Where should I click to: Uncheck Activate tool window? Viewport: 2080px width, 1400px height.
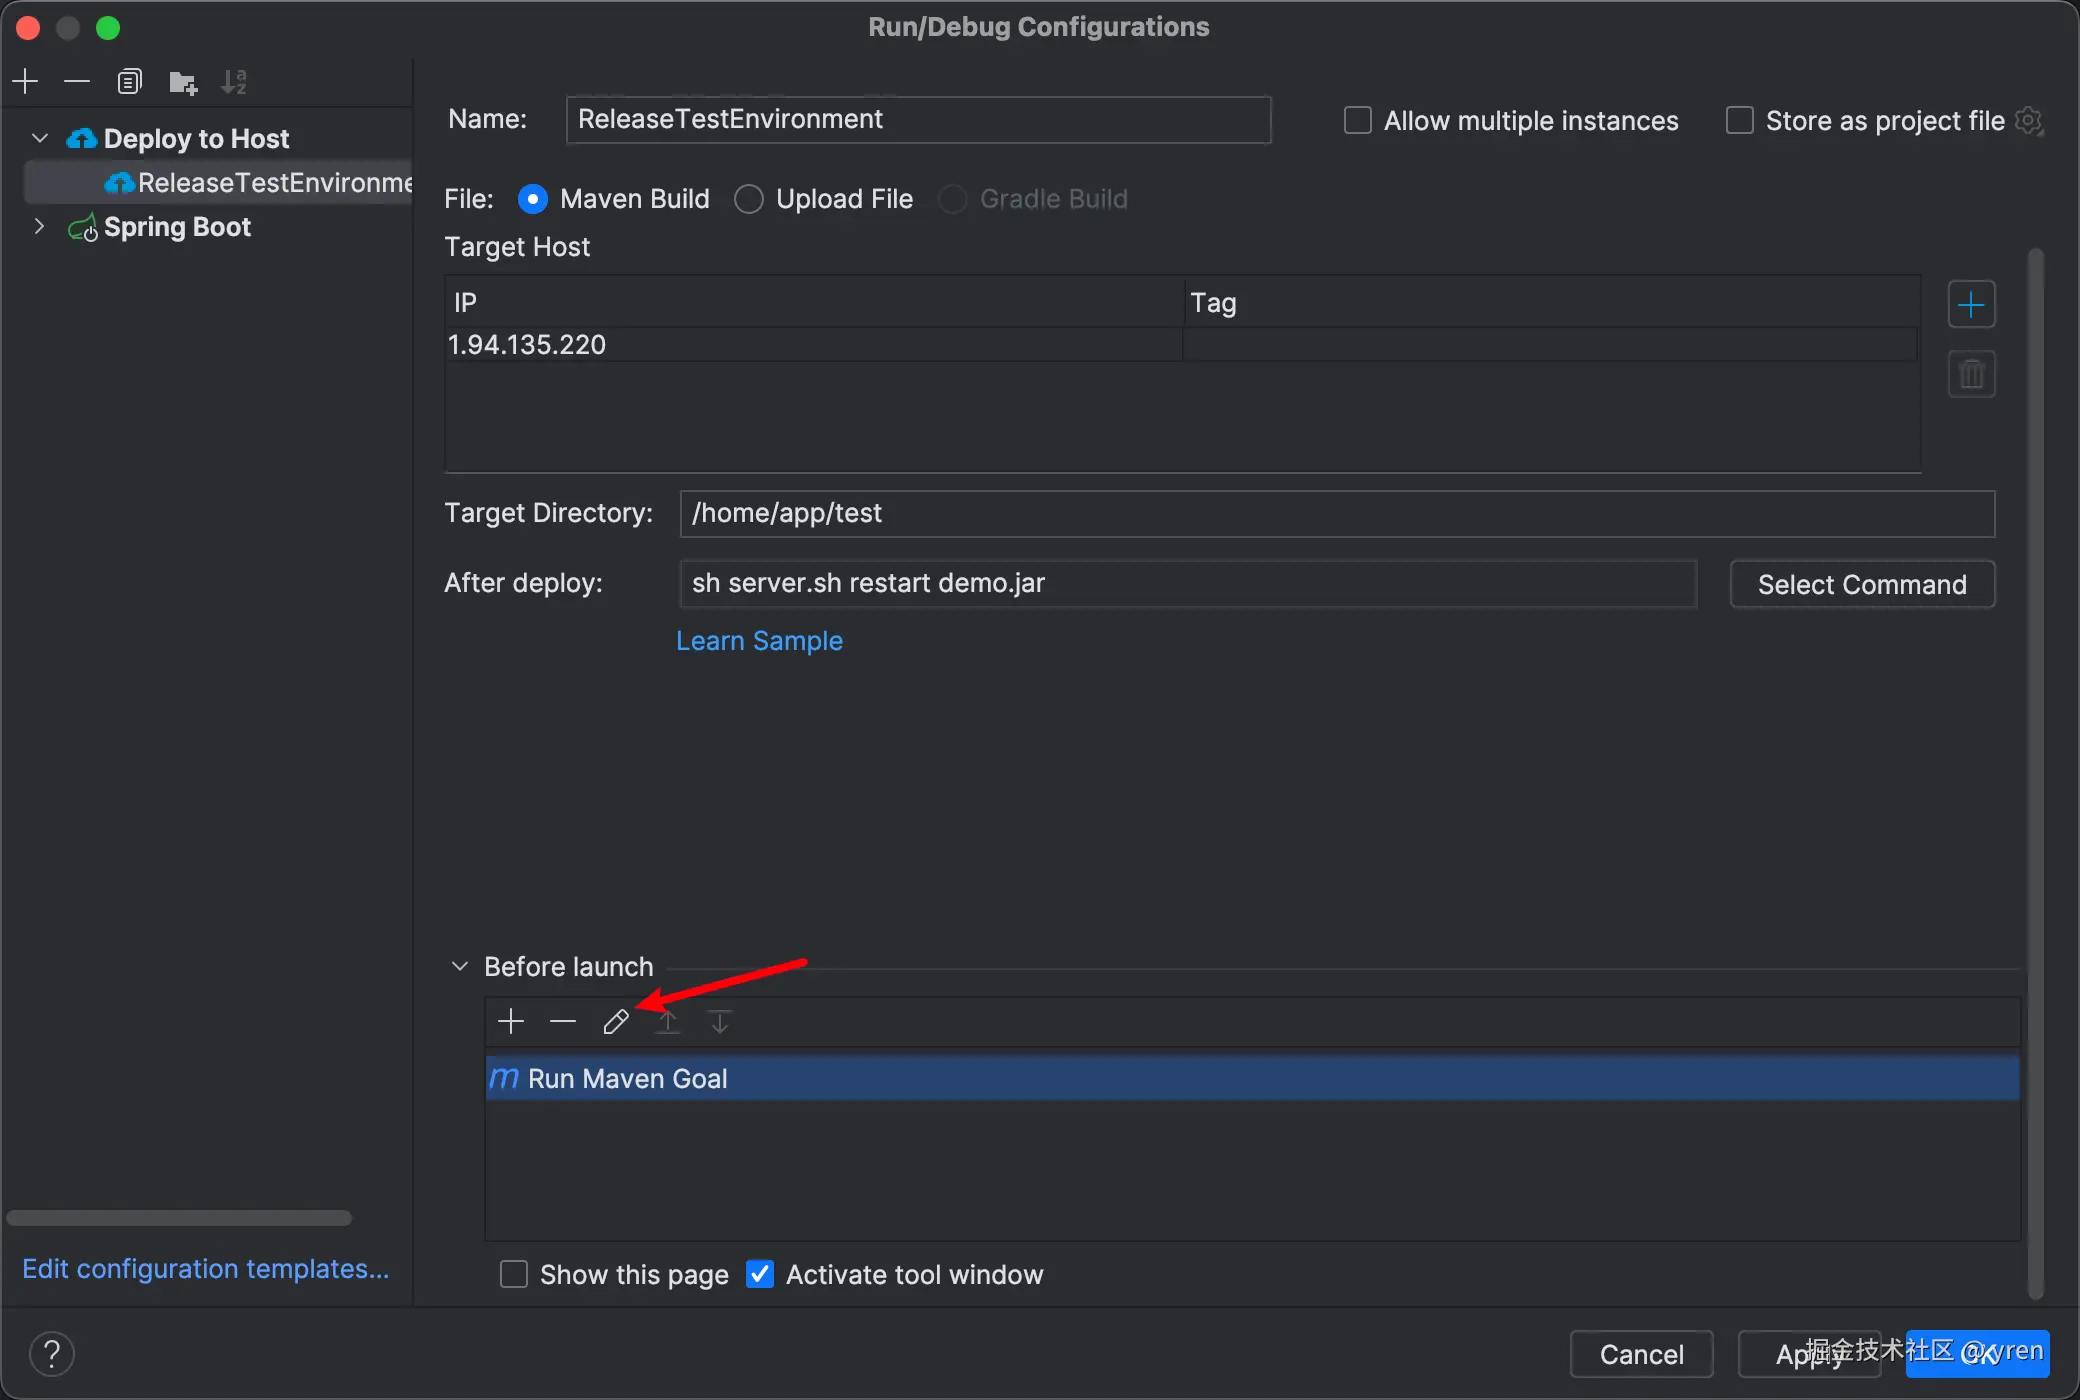coord(760,1274)
